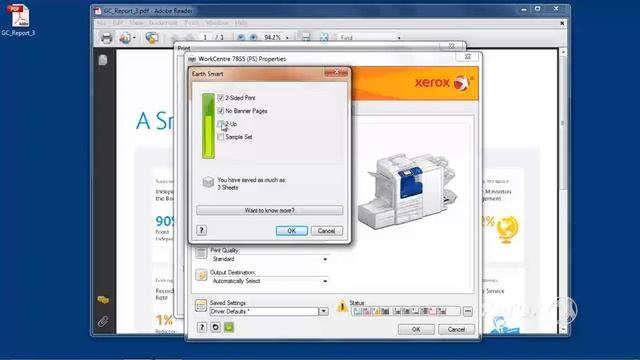Click the paper savings sheet icon
640x360 pixels.
click(208, 182)
